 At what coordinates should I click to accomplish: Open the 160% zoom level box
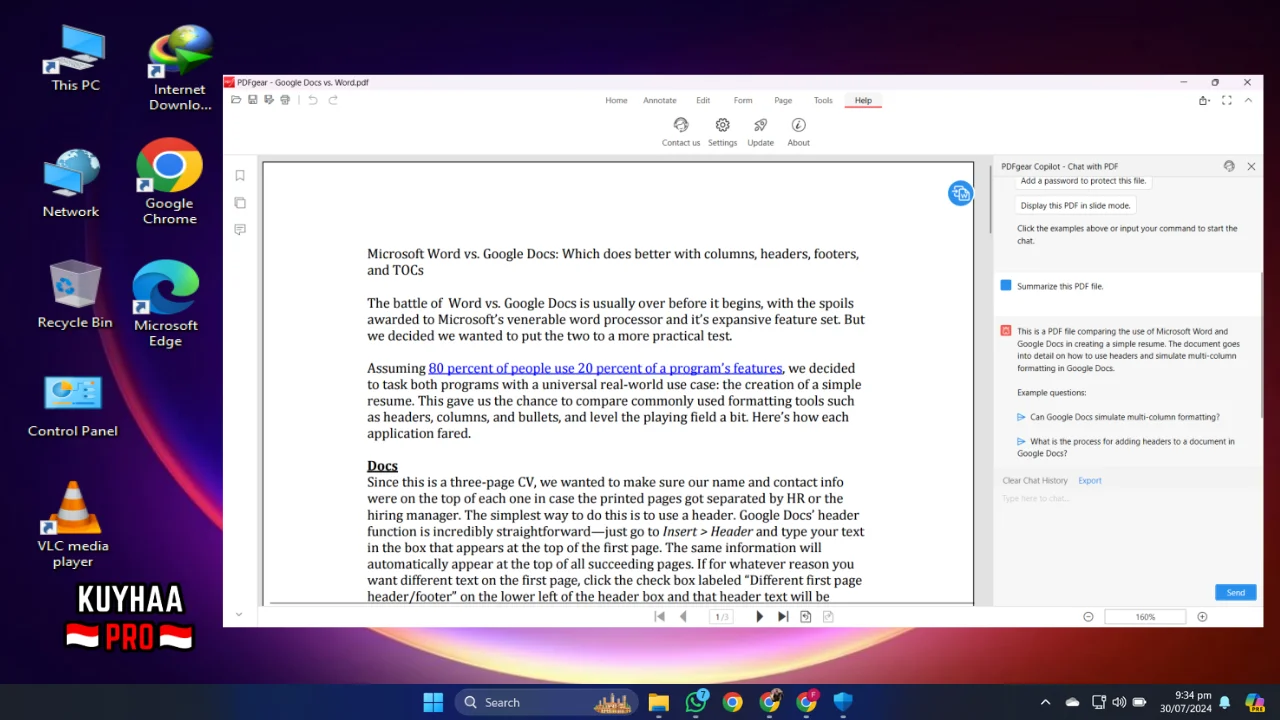click(1145, 617)
